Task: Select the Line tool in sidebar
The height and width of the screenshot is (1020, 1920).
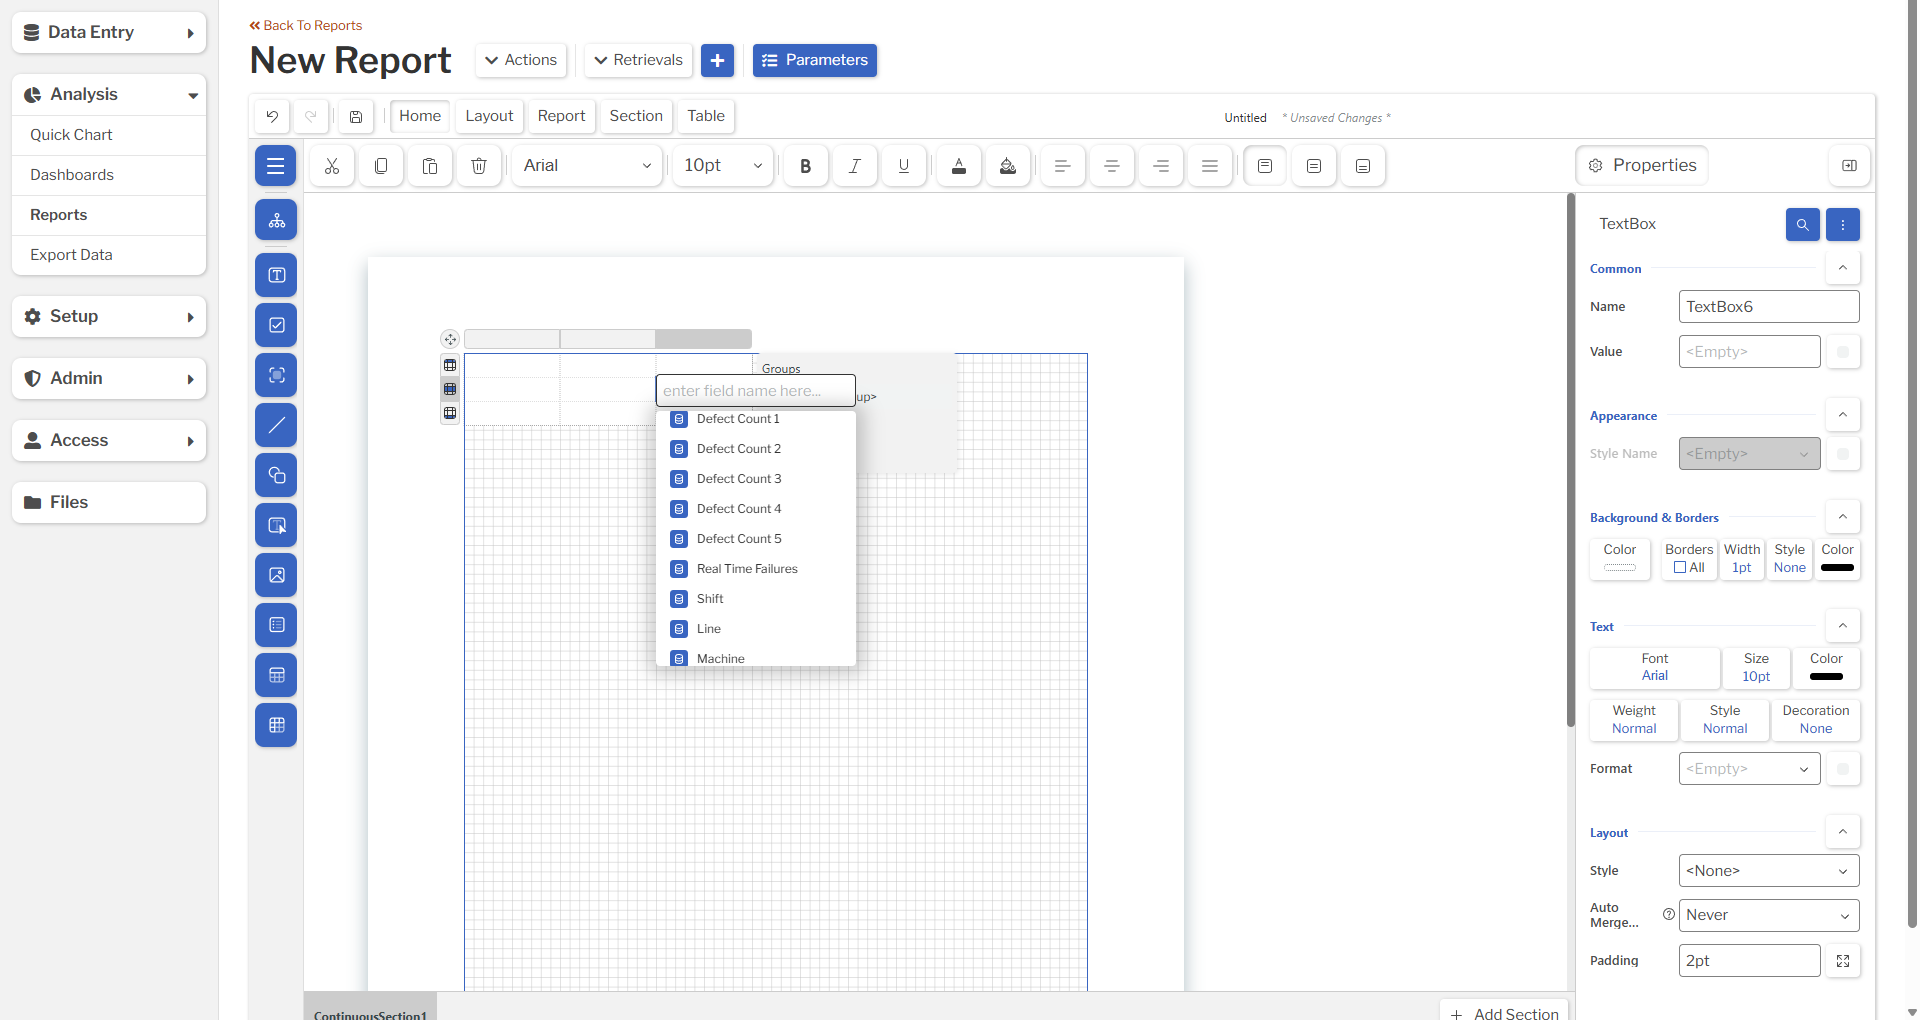Action: (276, 425)
